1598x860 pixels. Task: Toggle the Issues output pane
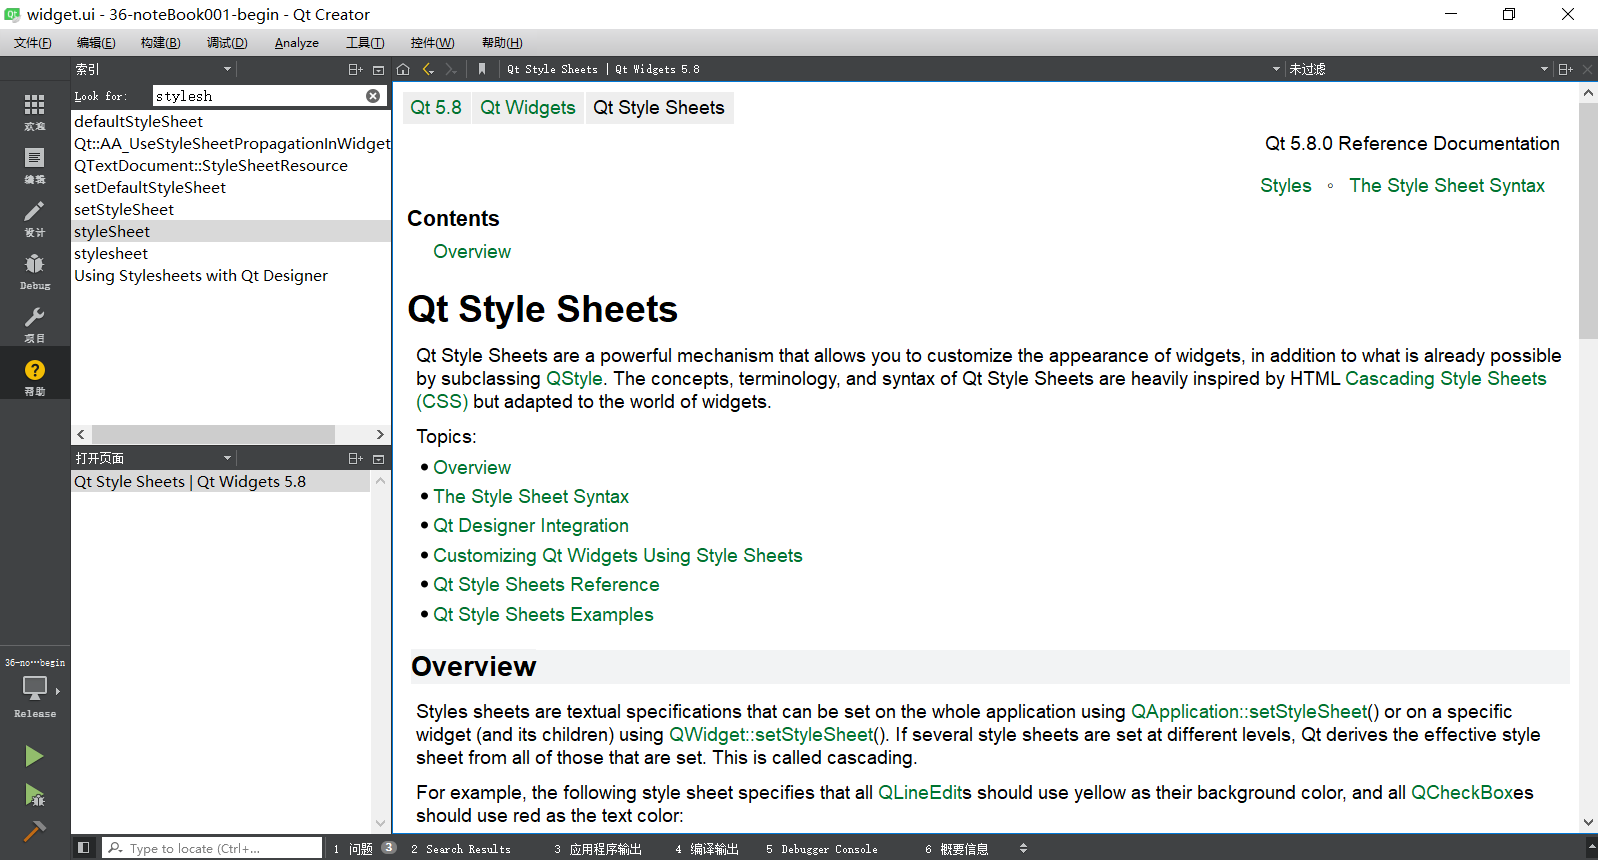pos(363,849)
